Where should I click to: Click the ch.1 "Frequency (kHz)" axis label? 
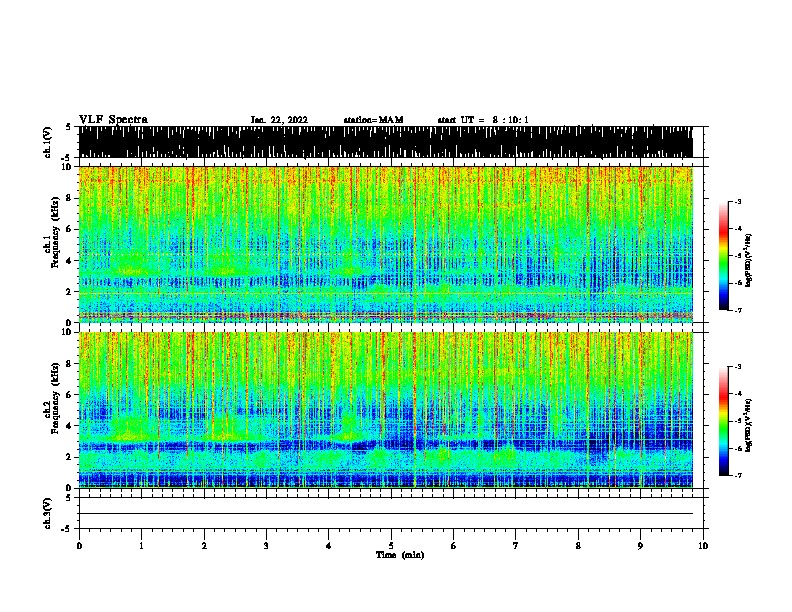pyautogui.click(x=56, y=233)
